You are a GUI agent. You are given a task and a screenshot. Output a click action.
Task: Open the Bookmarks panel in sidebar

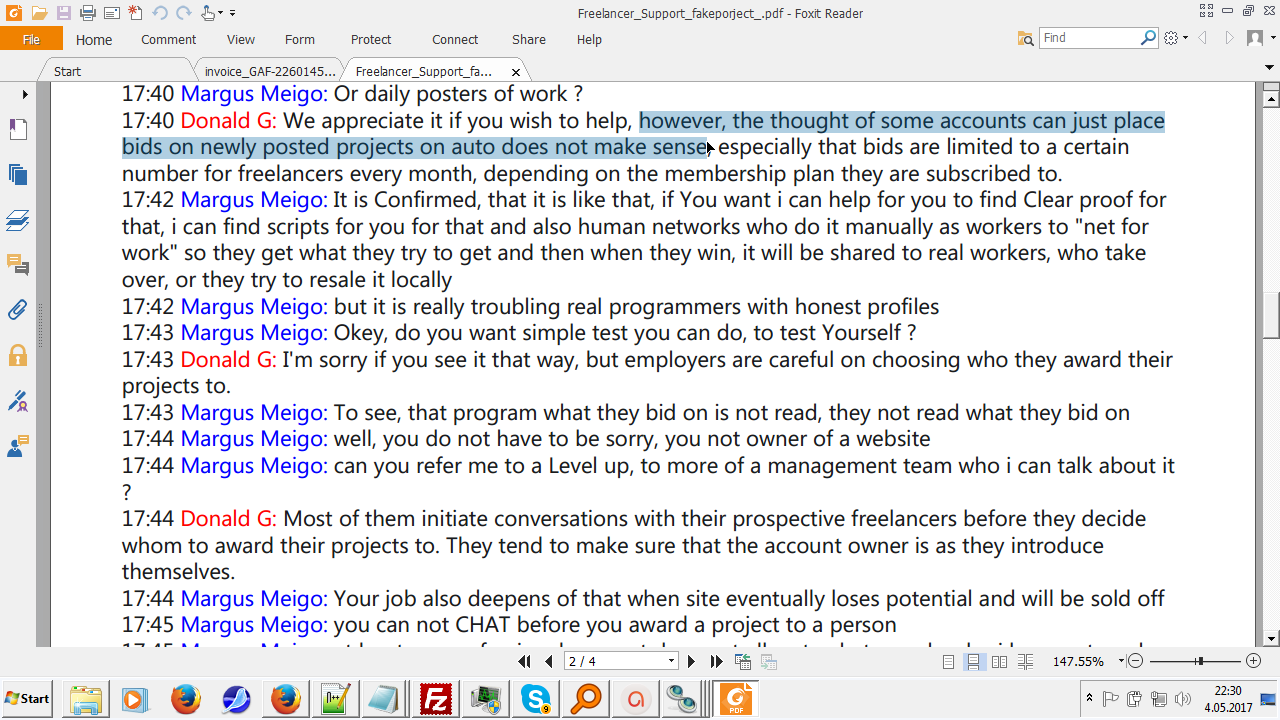click(x=17, y=130)
